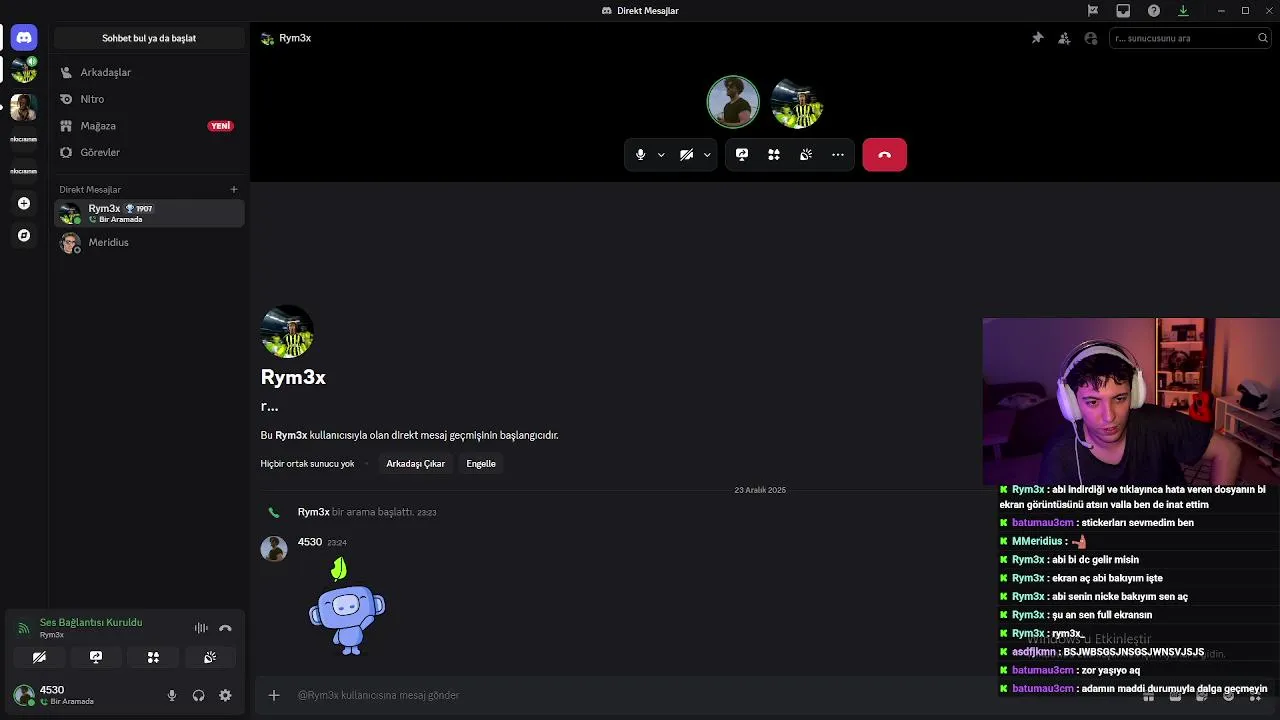Click the 4530 message author avatar

274,548
